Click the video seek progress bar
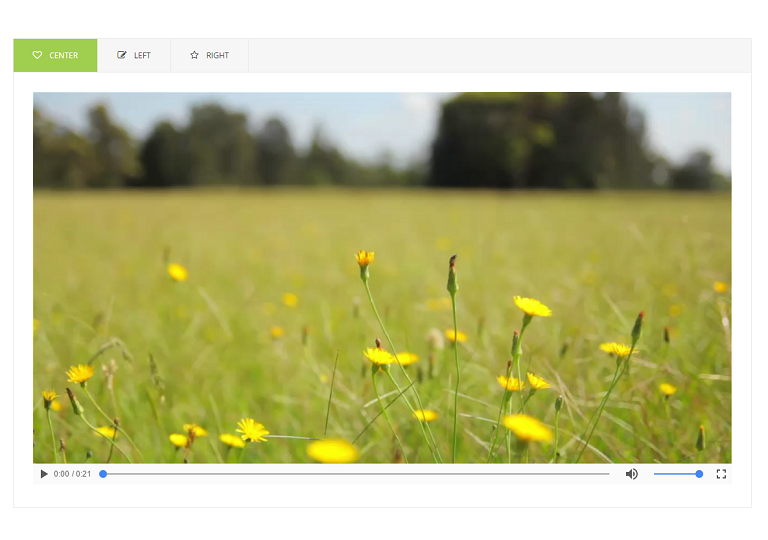Viewport: 768px width, 540px height. [356, 474]
